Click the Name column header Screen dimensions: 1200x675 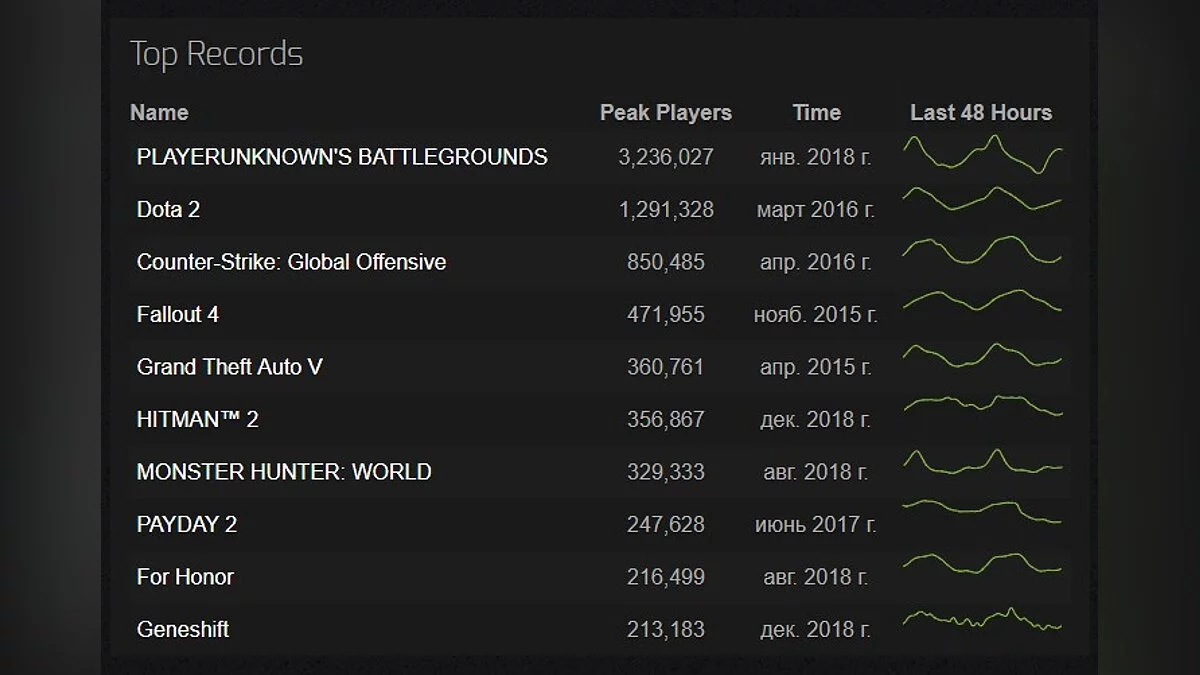(x=159, y=113)
